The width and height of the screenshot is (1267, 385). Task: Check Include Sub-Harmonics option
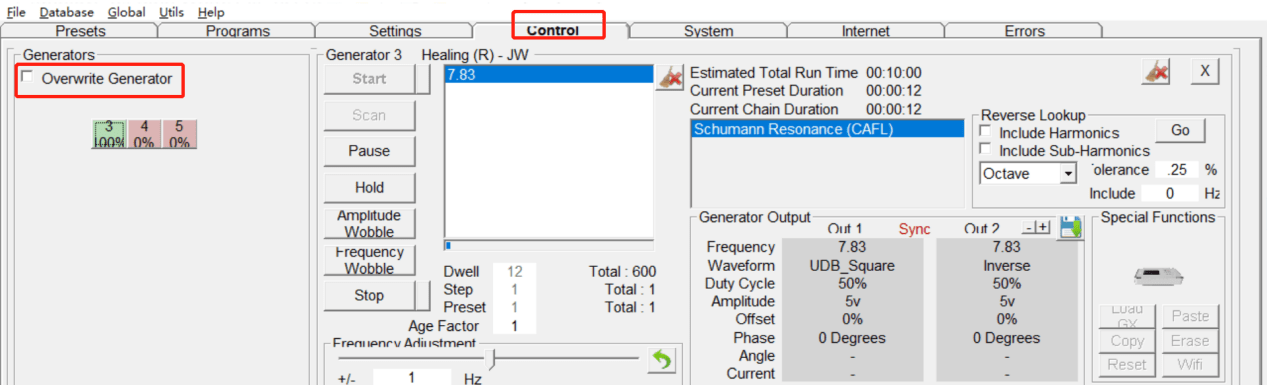986,150
